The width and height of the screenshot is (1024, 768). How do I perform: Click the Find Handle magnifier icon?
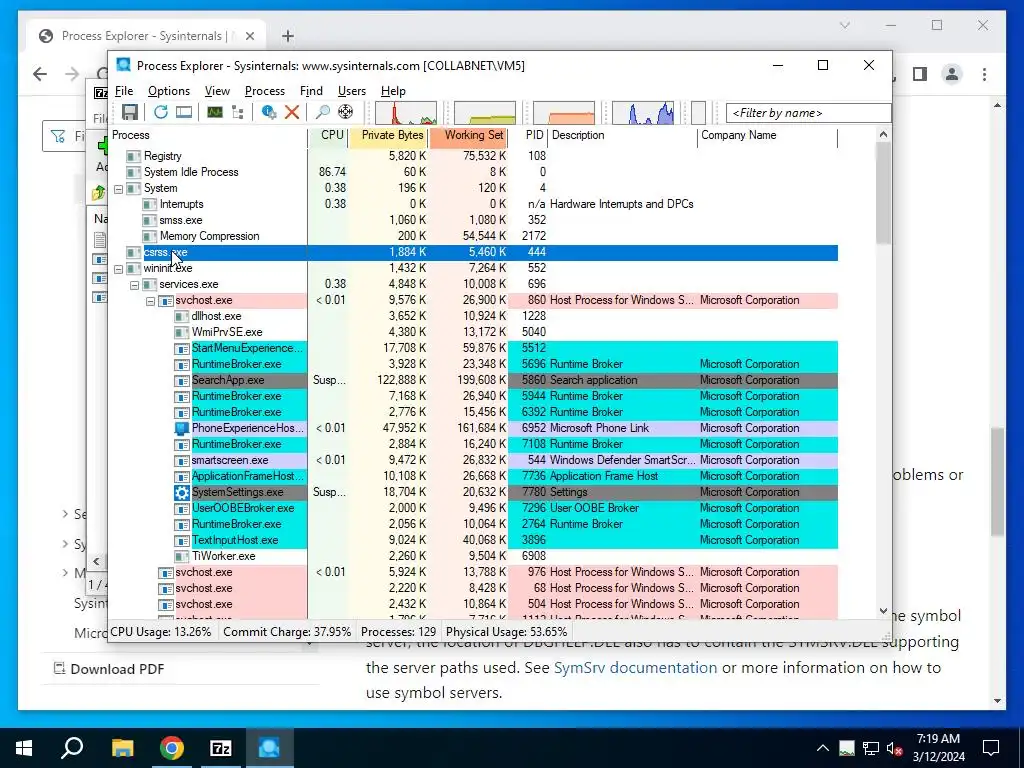pos(322,112)
